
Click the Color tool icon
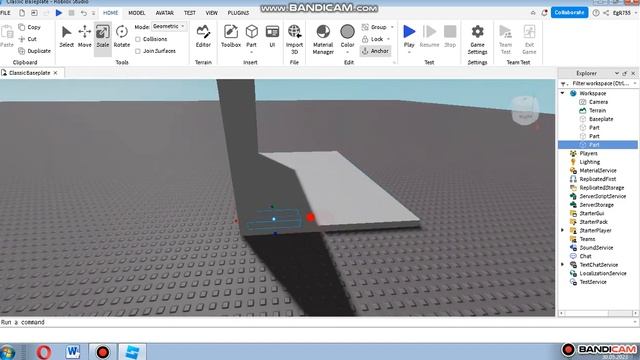pyautogui.click(x=347, y=32)
